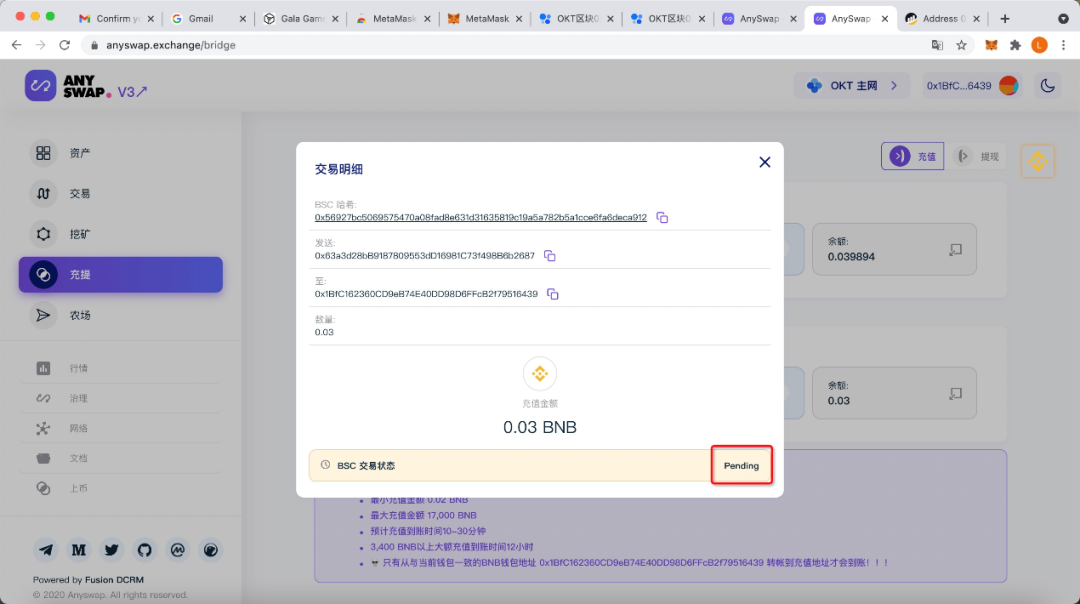Open the Governance (治理) sidebar link
This screenshot has height=604, width=1080.
(x=121, y=398)
